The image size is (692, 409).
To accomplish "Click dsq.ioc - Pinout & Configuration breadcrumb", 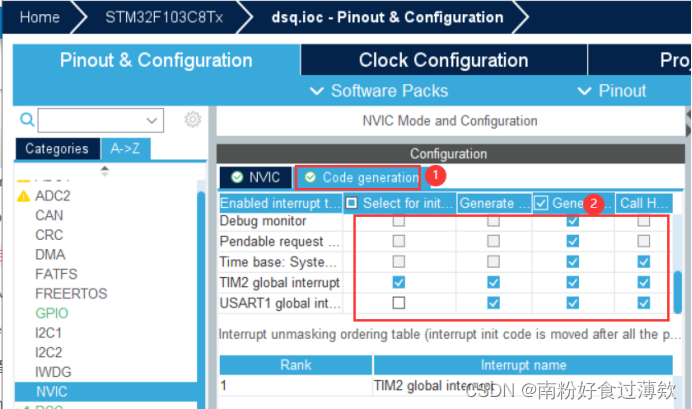I will click(x=387, y=17).
